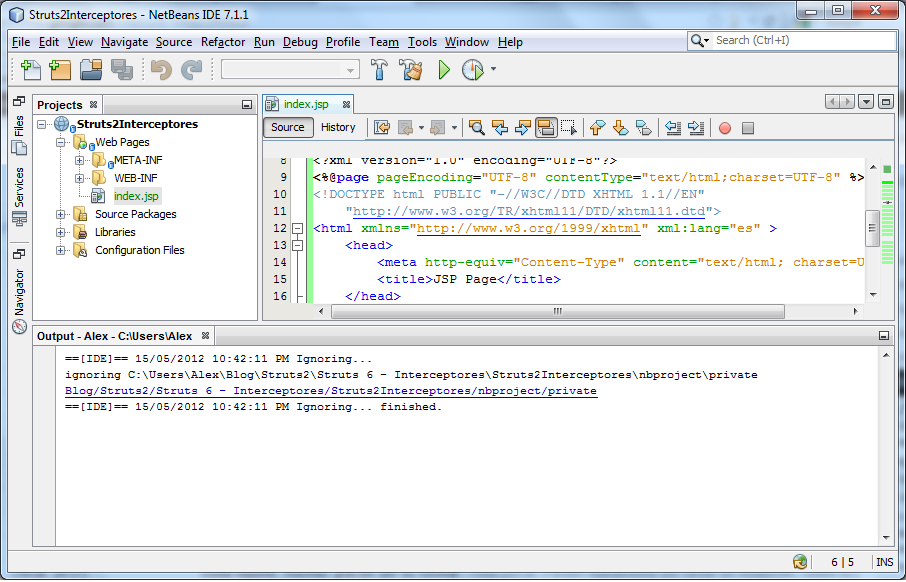Image resolution: width=906 pixels, height=582 pixels.
Task: Expand the Source Packages node
Action: pyautogui.click(x=62, y=213)
